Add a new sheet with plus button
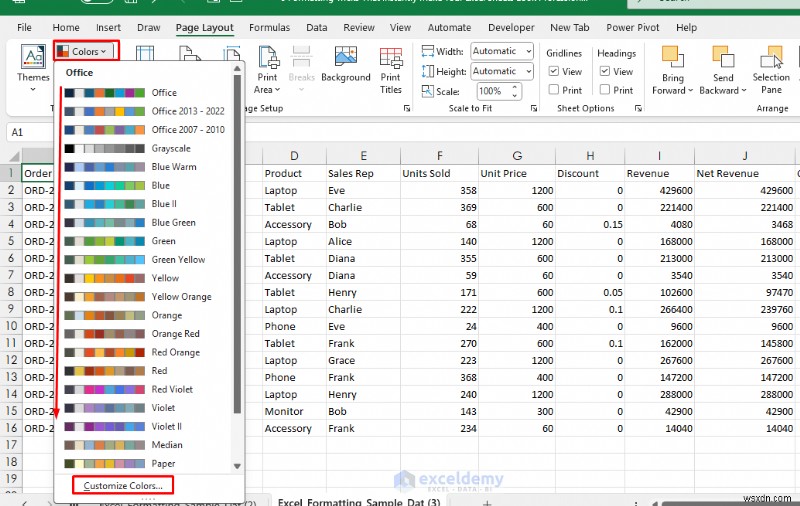The height and width of the screenshot is (506, 800). pyautogui.click(x=487, y=503)
